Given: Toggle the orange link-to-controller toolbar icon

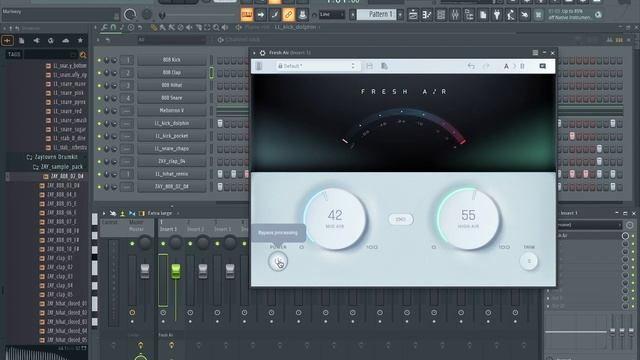Looking at the screenshot, I should (x=288, y=15).
